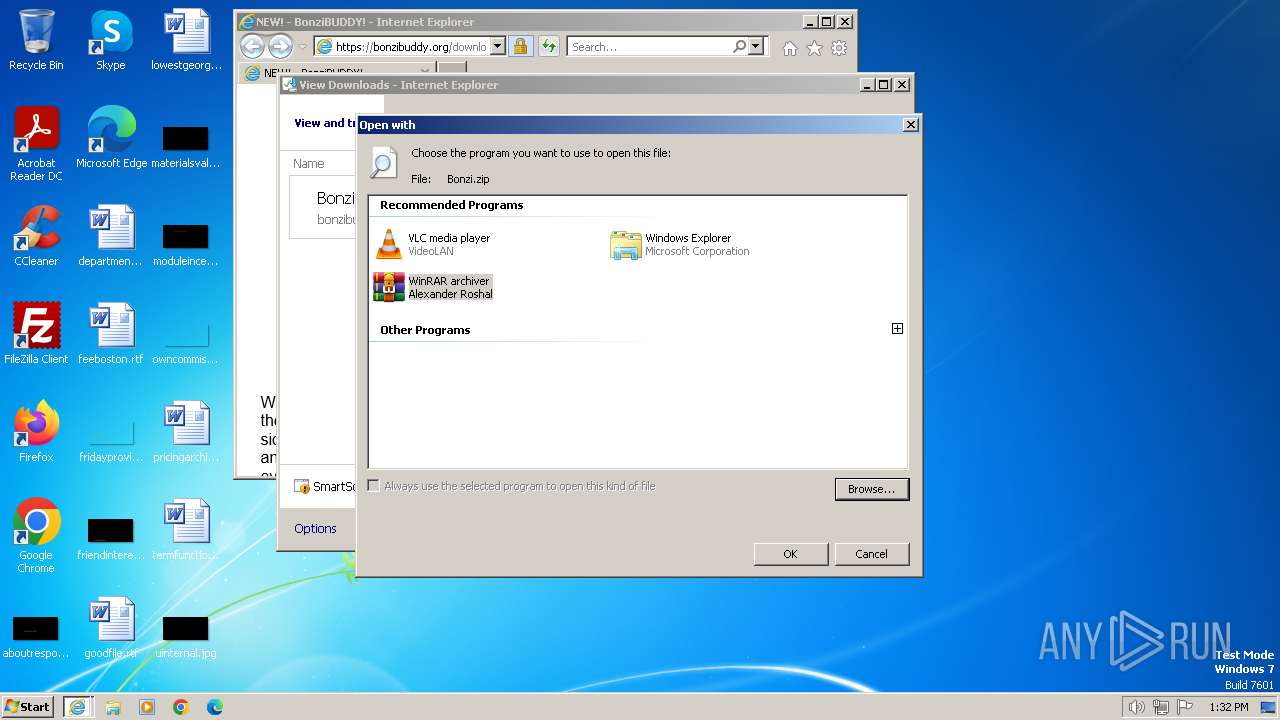Screen dimensions: 1280x720
Task: Select feeboston.rtf document on desktop
Action: [111, 334]
